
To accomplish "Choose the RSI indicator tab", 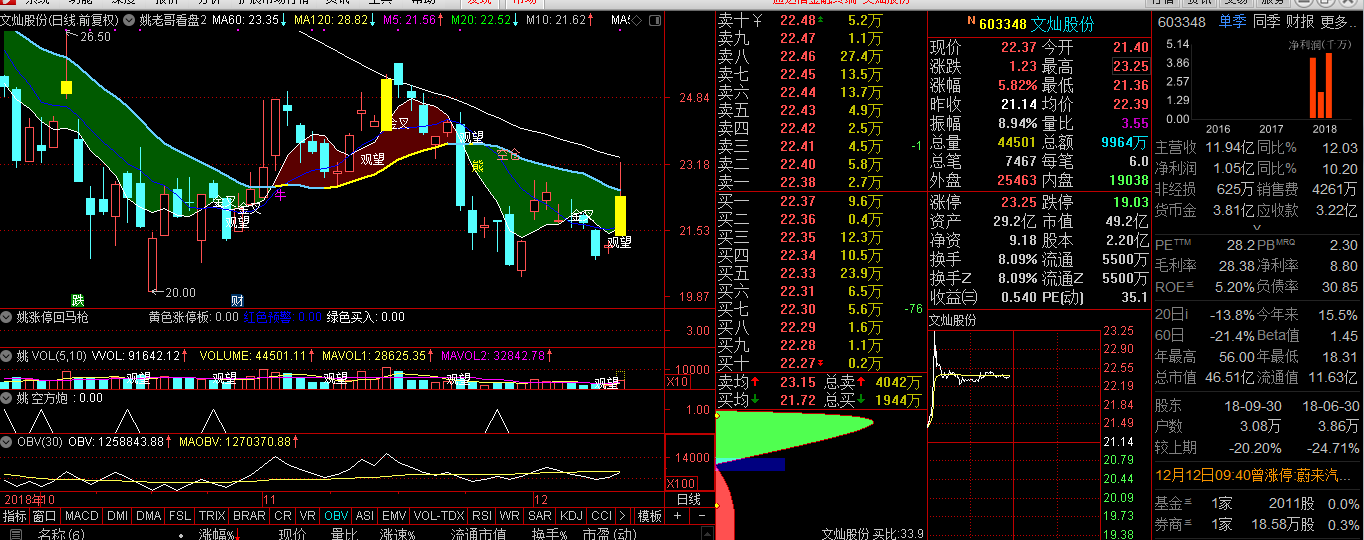I will (482, 516).
